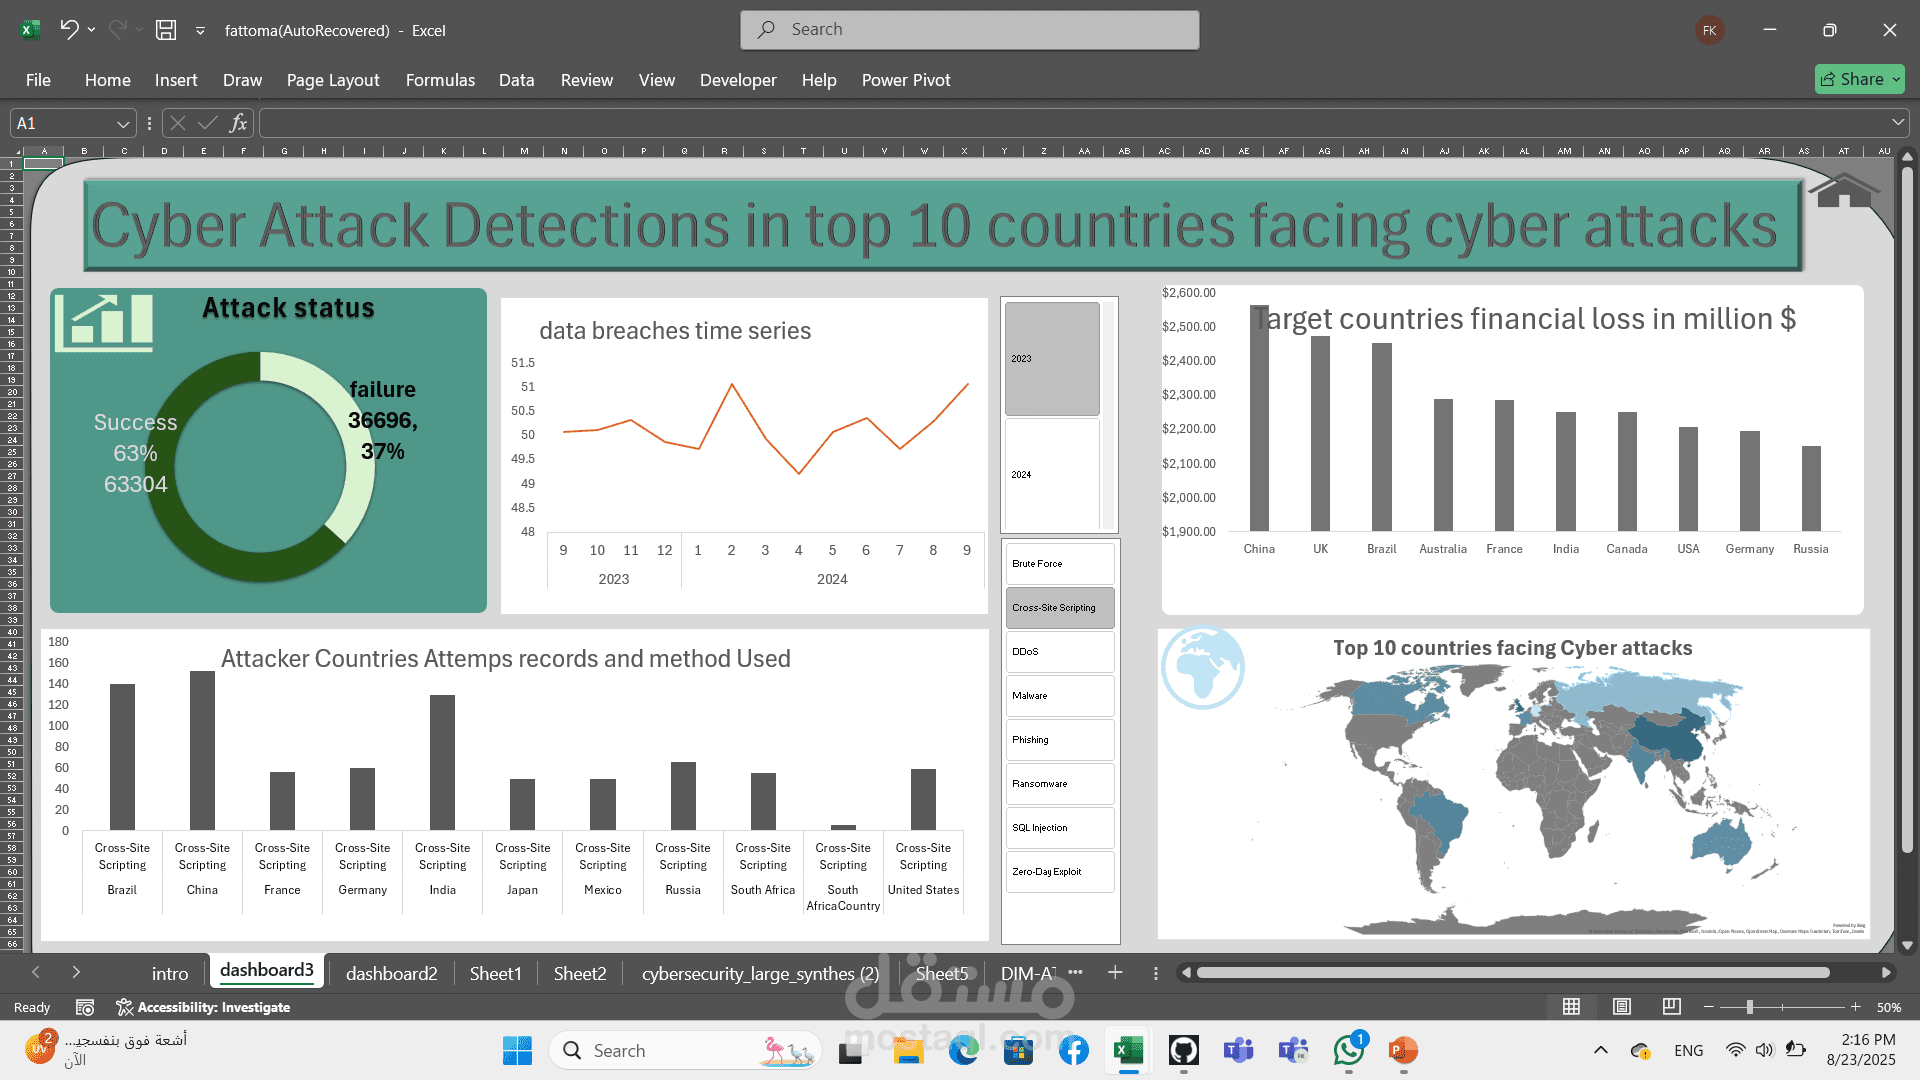1920x1080 pixels.
Task: Switch to the dashboard2 sheet tab
Action: click(x=391, y=973)
